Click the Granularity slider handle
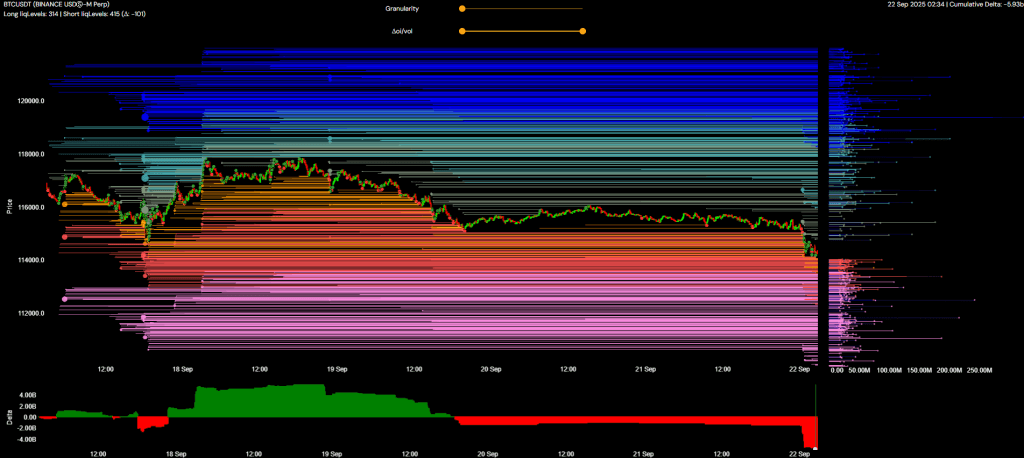 (x=461, y=8)
